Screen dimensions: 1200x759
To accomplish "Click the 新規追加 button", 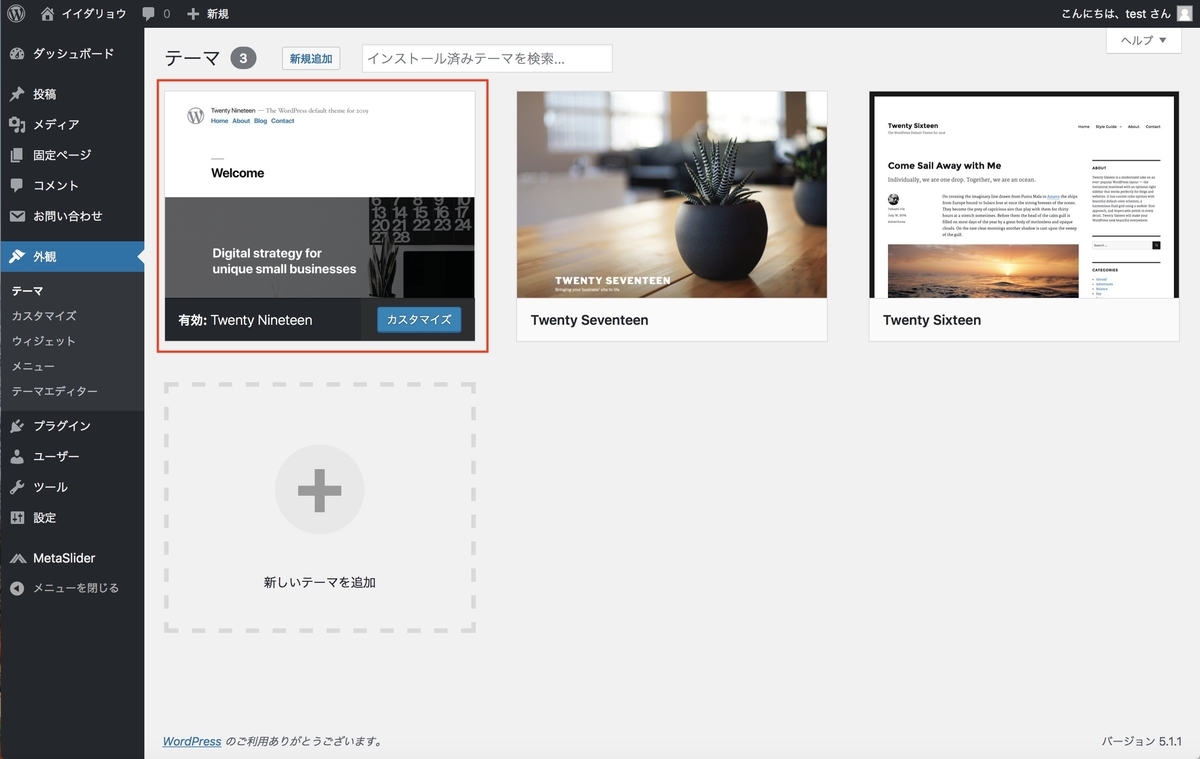I will point(311,59).
